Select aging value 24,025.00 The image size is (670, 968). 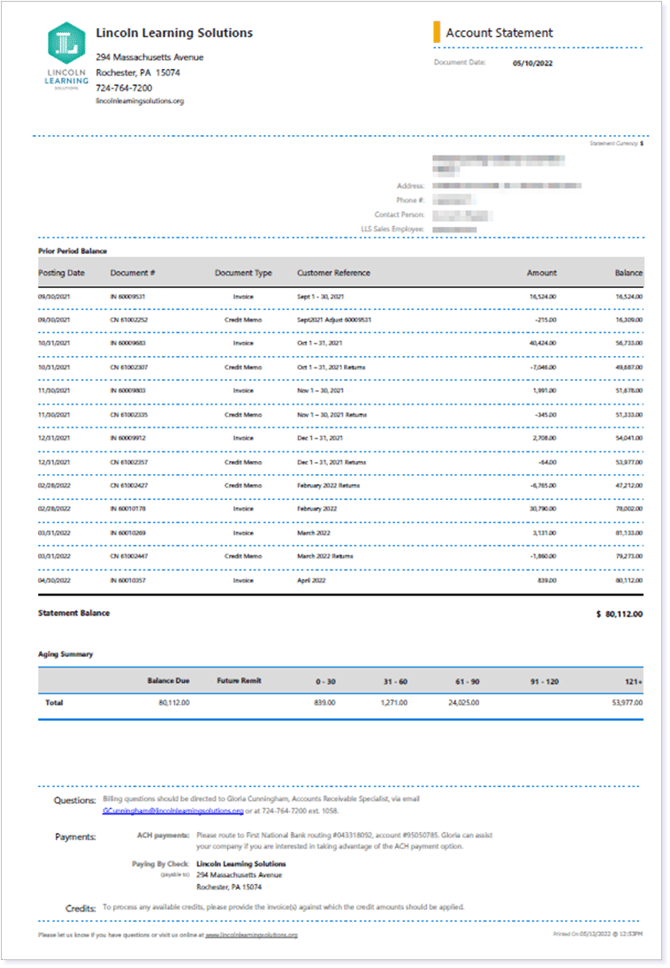464,703
